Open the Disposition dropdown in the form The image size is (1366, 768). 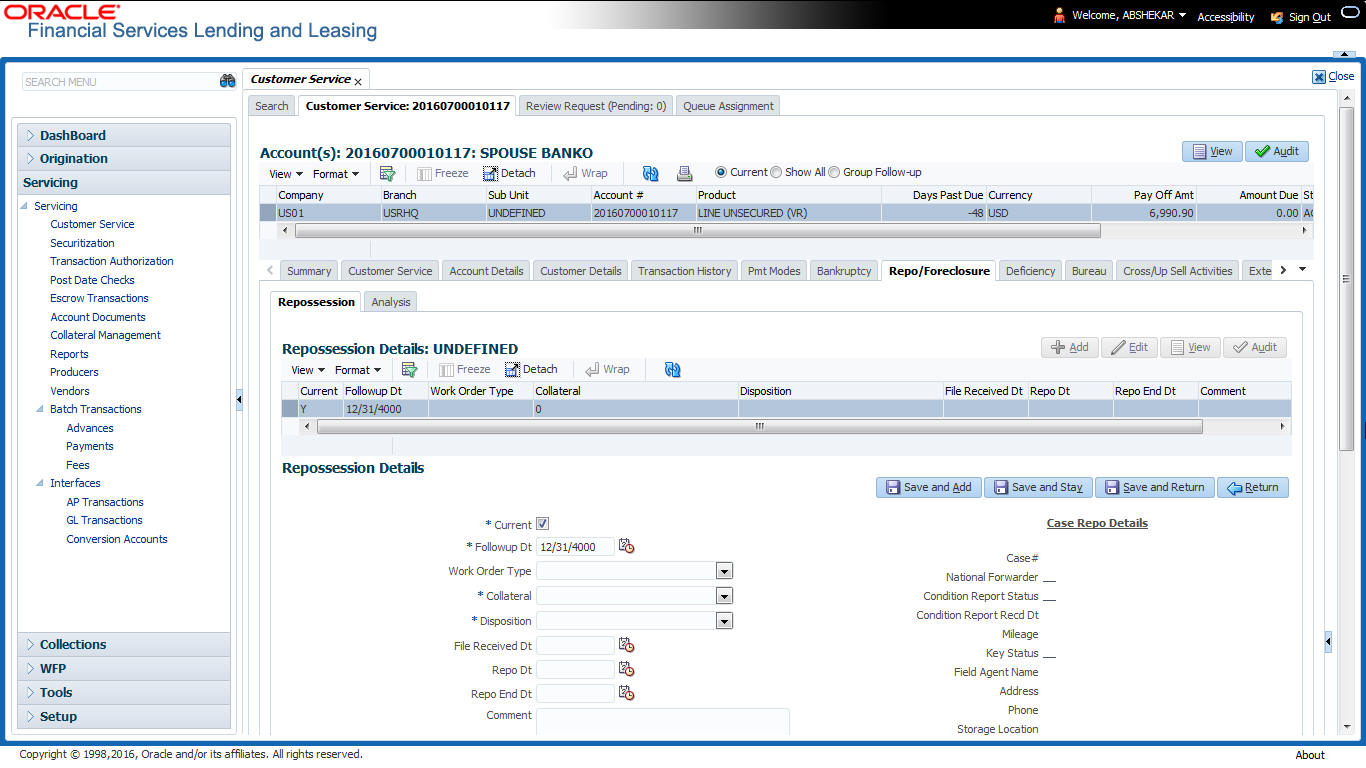(724, 621)
